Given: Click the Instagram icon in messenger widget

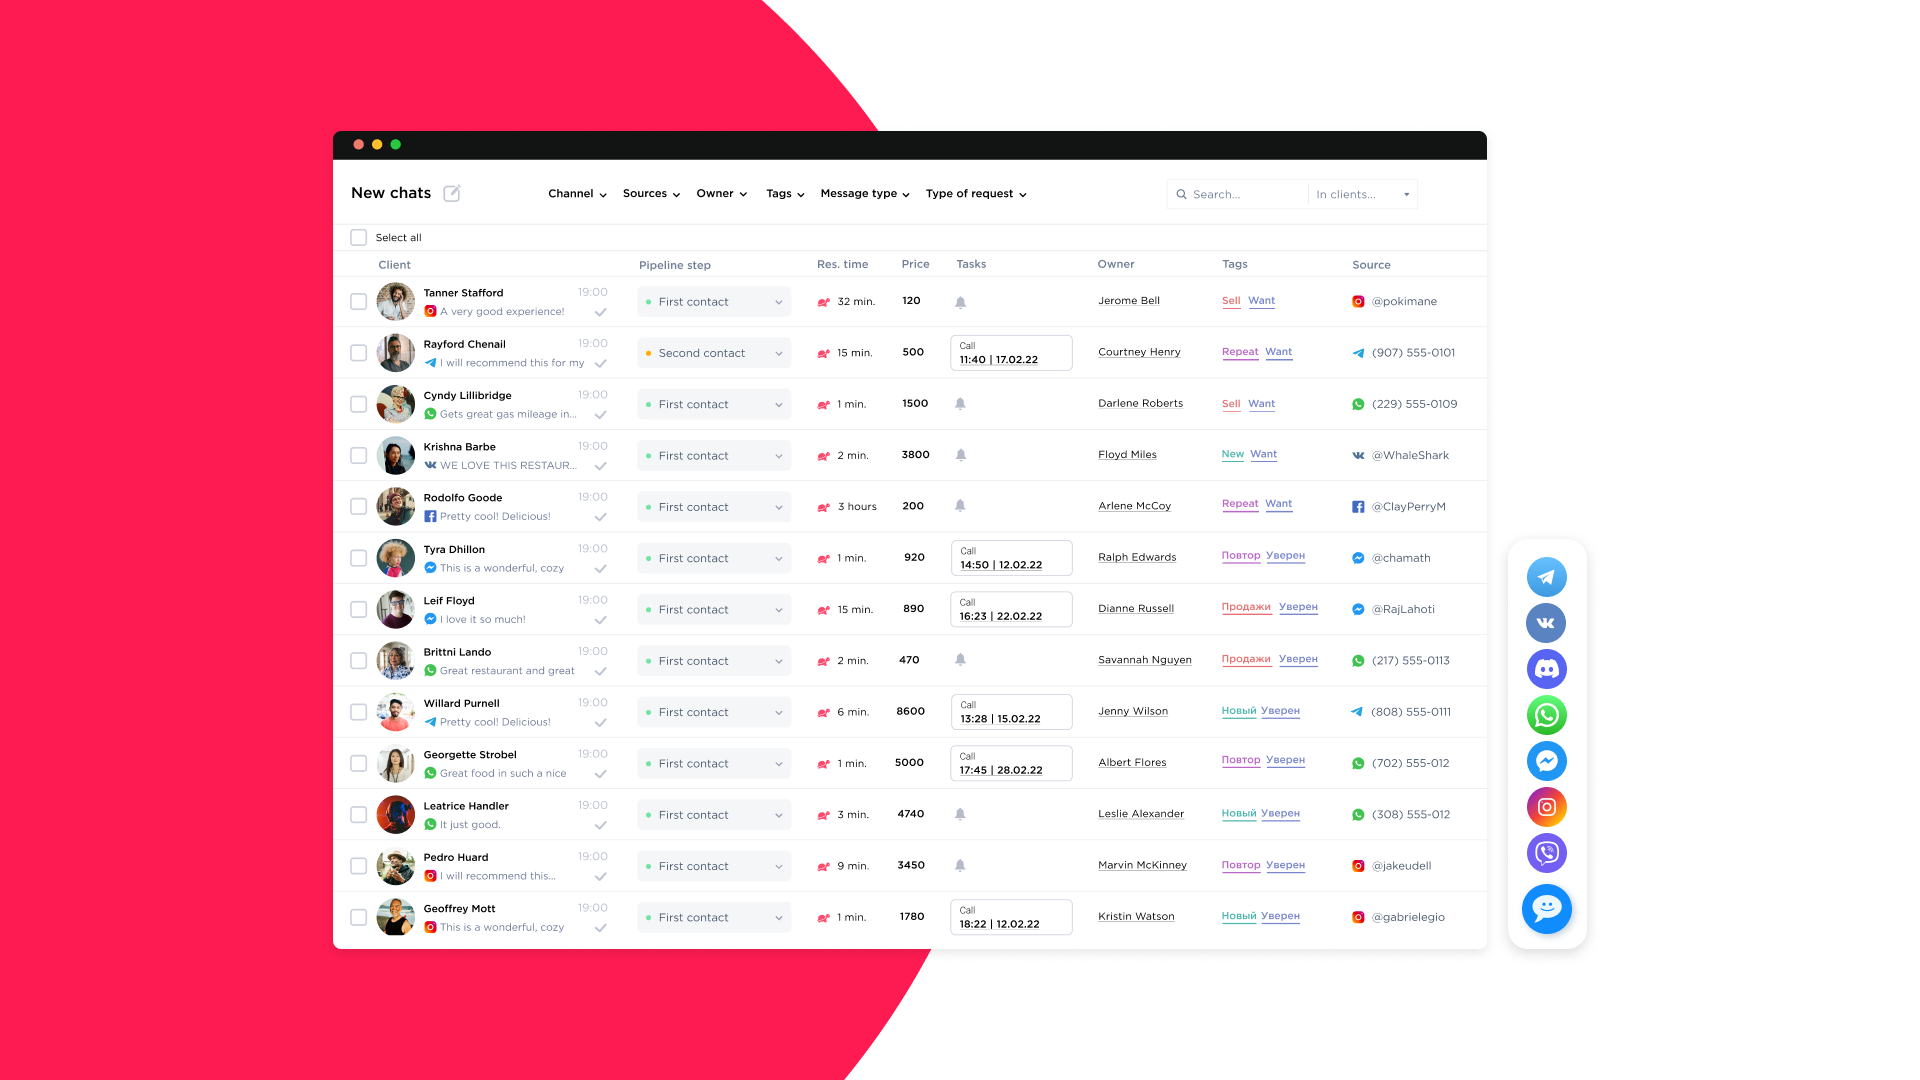Looking at the screenshot, I should click(1546, 807).
